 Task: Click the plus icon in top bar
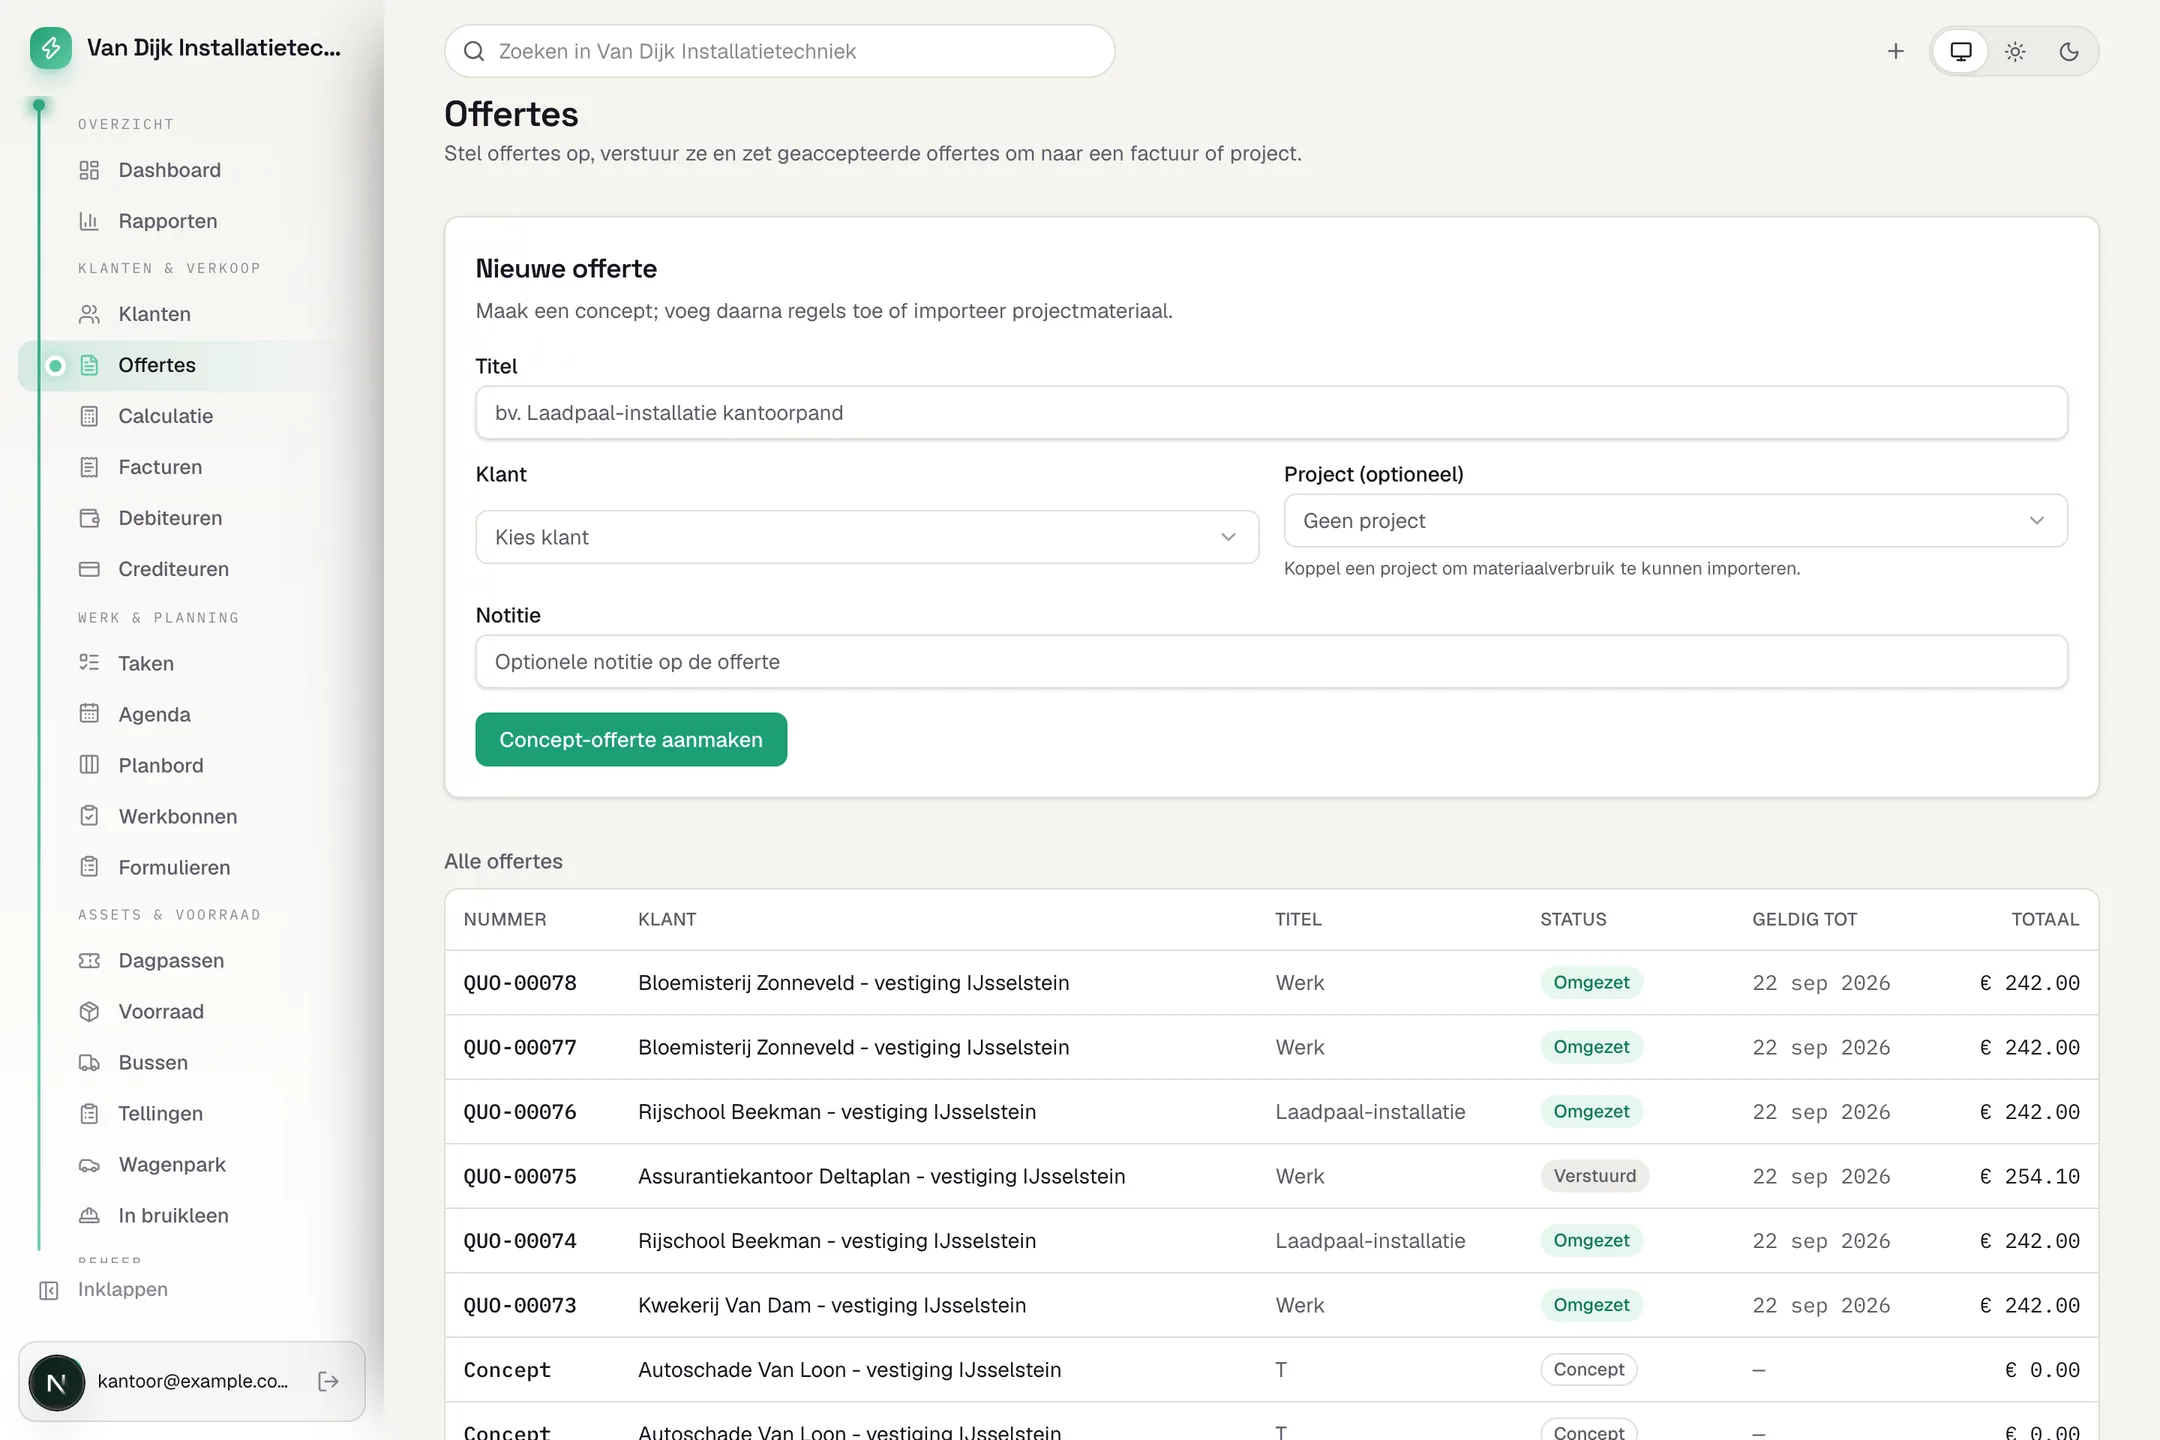coord(1895,51)
